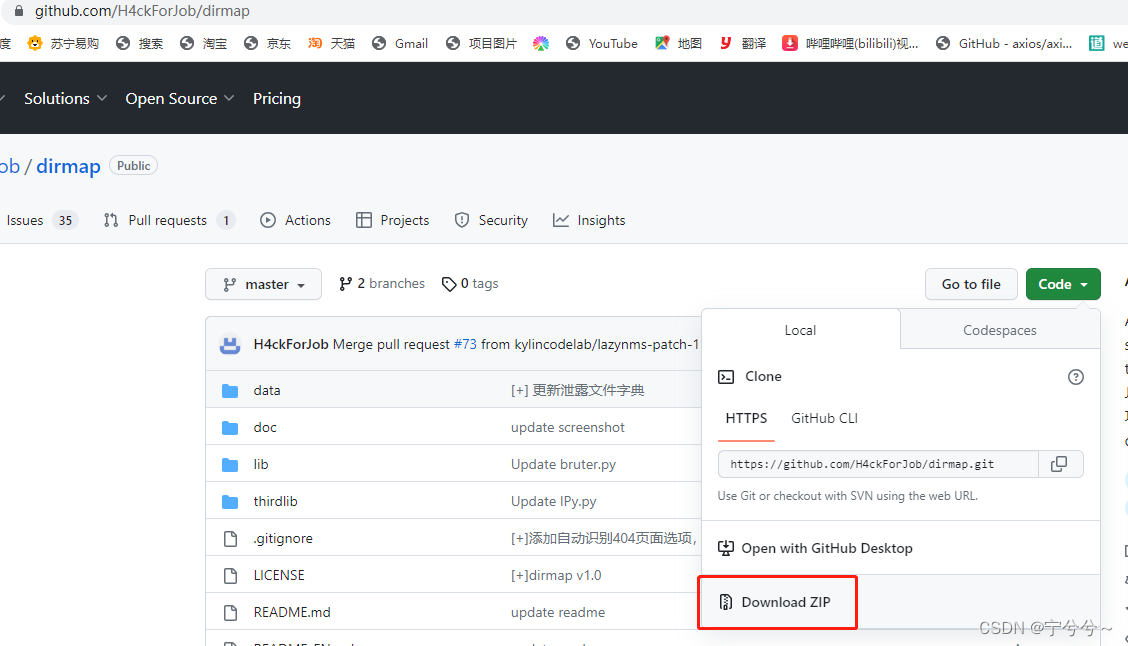This screenshot has width=1128, height=646.
Task: Expand the Open Source menu
Action: (180, 99)
